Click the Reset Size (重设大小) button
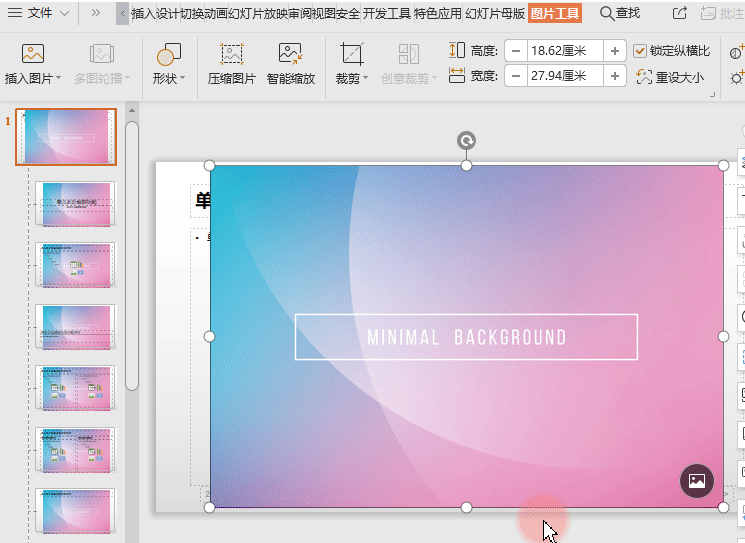 [670, 77]
